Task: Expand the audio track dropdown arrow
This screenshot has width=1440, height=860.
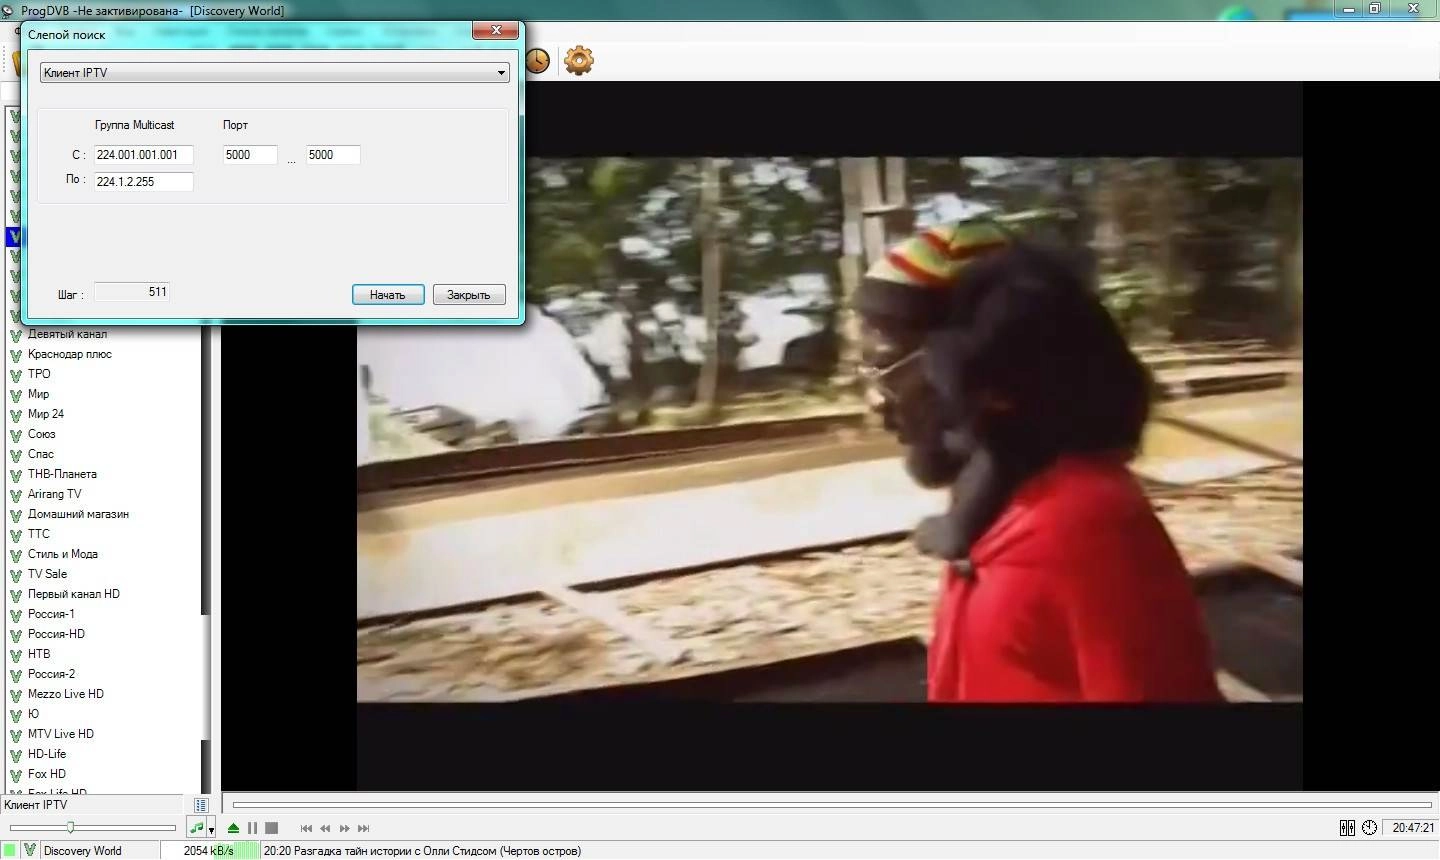Action: coord(211,829)
